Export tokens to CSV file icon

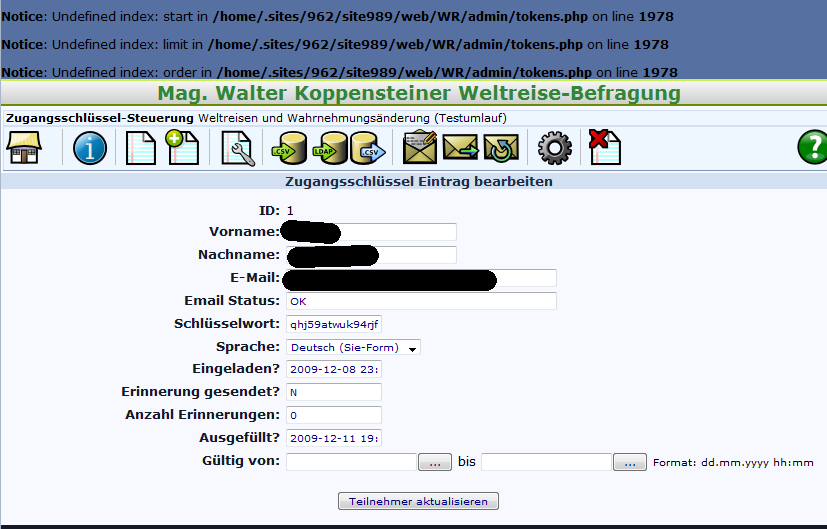368,148
